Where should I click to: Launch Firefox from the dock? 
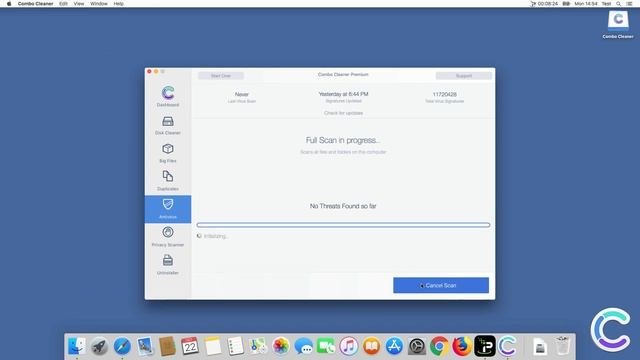pos(462,346)
